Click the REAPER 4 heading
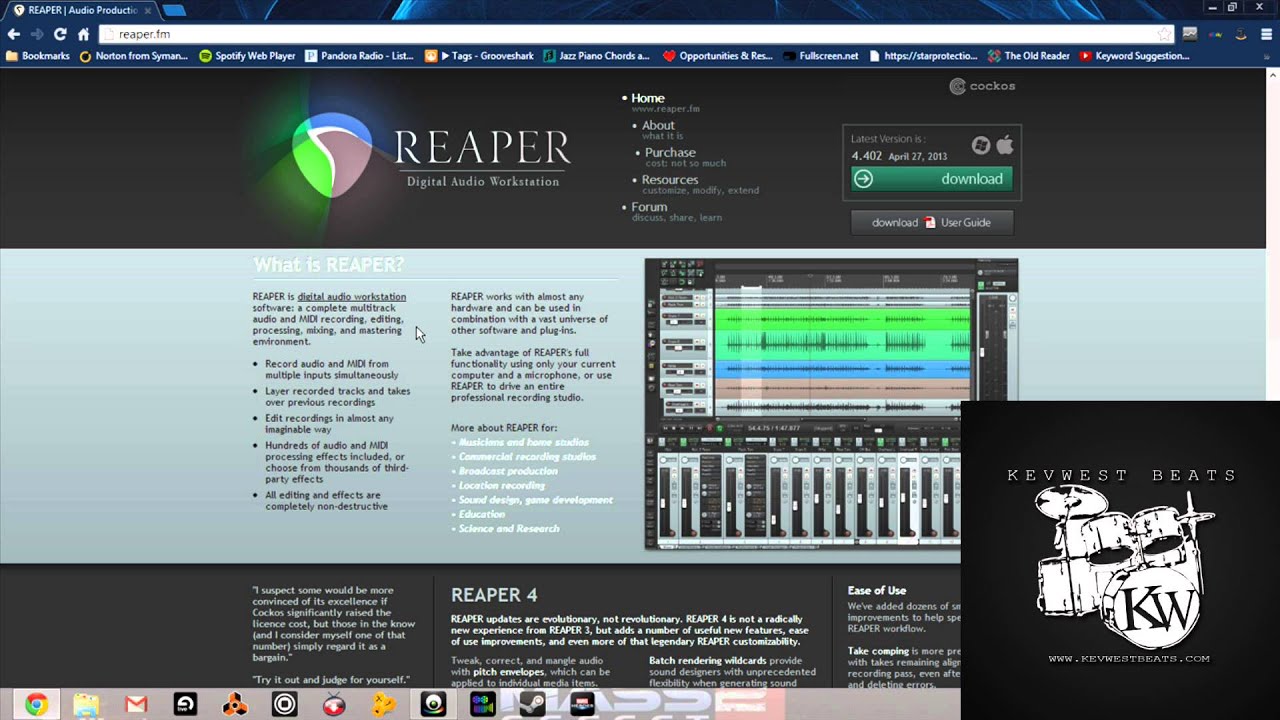Screen dimensions: 1280x720 point(494,595)
